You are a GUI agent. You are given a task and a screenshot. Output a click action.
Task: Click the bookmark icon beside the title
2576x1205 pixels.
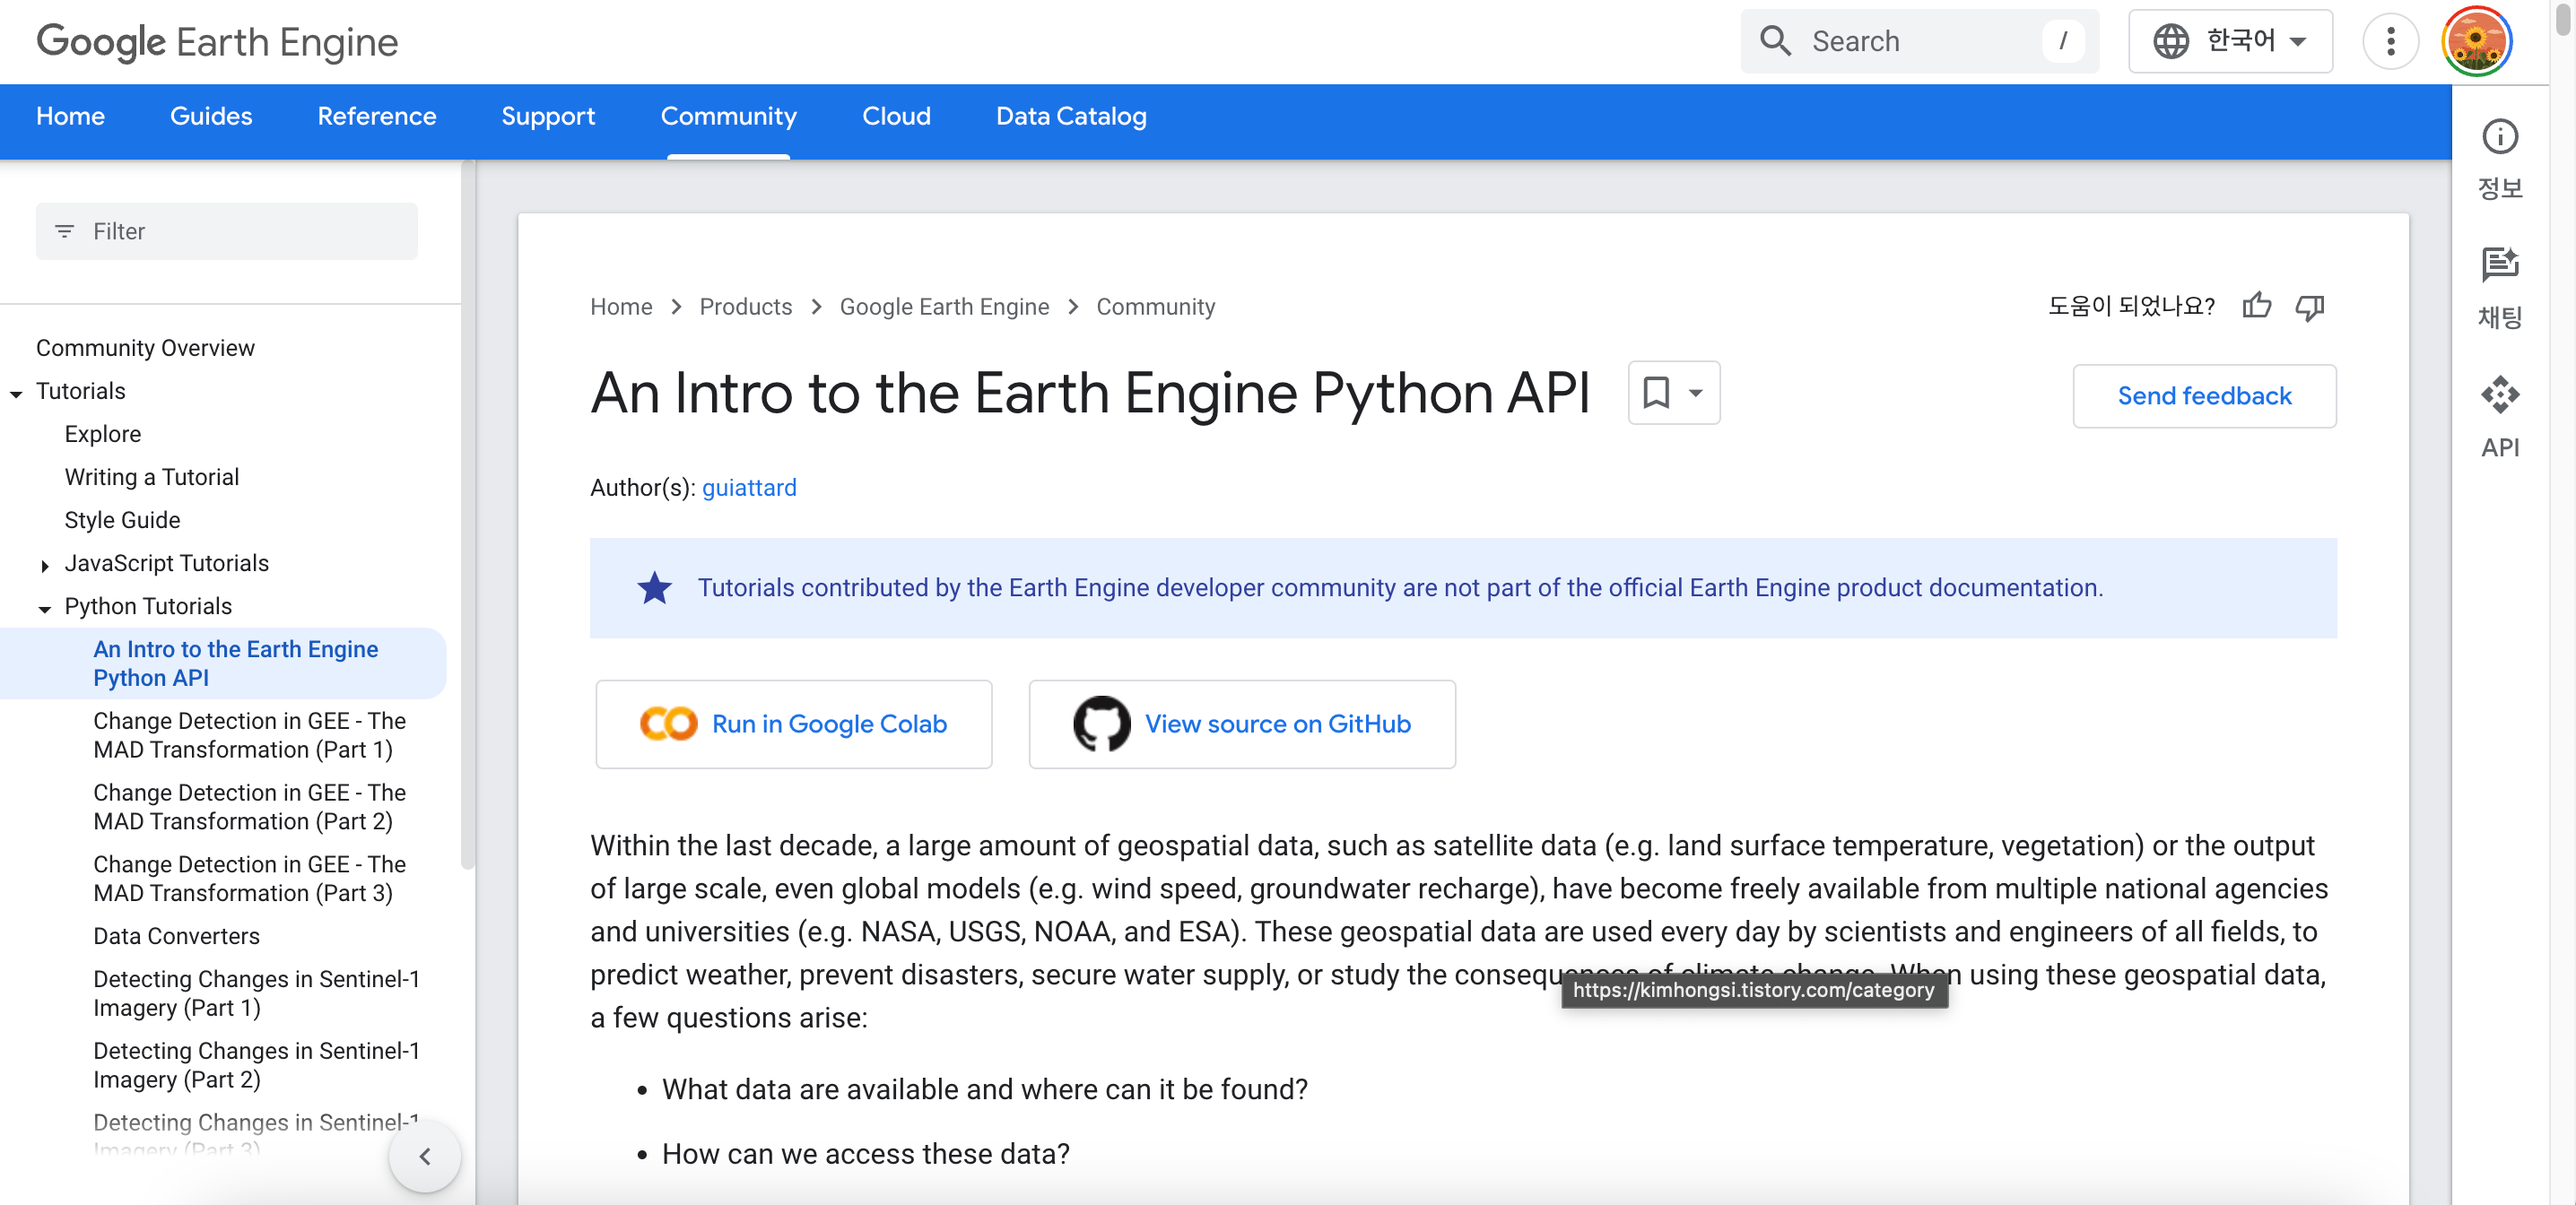[x=1656, y=392]
